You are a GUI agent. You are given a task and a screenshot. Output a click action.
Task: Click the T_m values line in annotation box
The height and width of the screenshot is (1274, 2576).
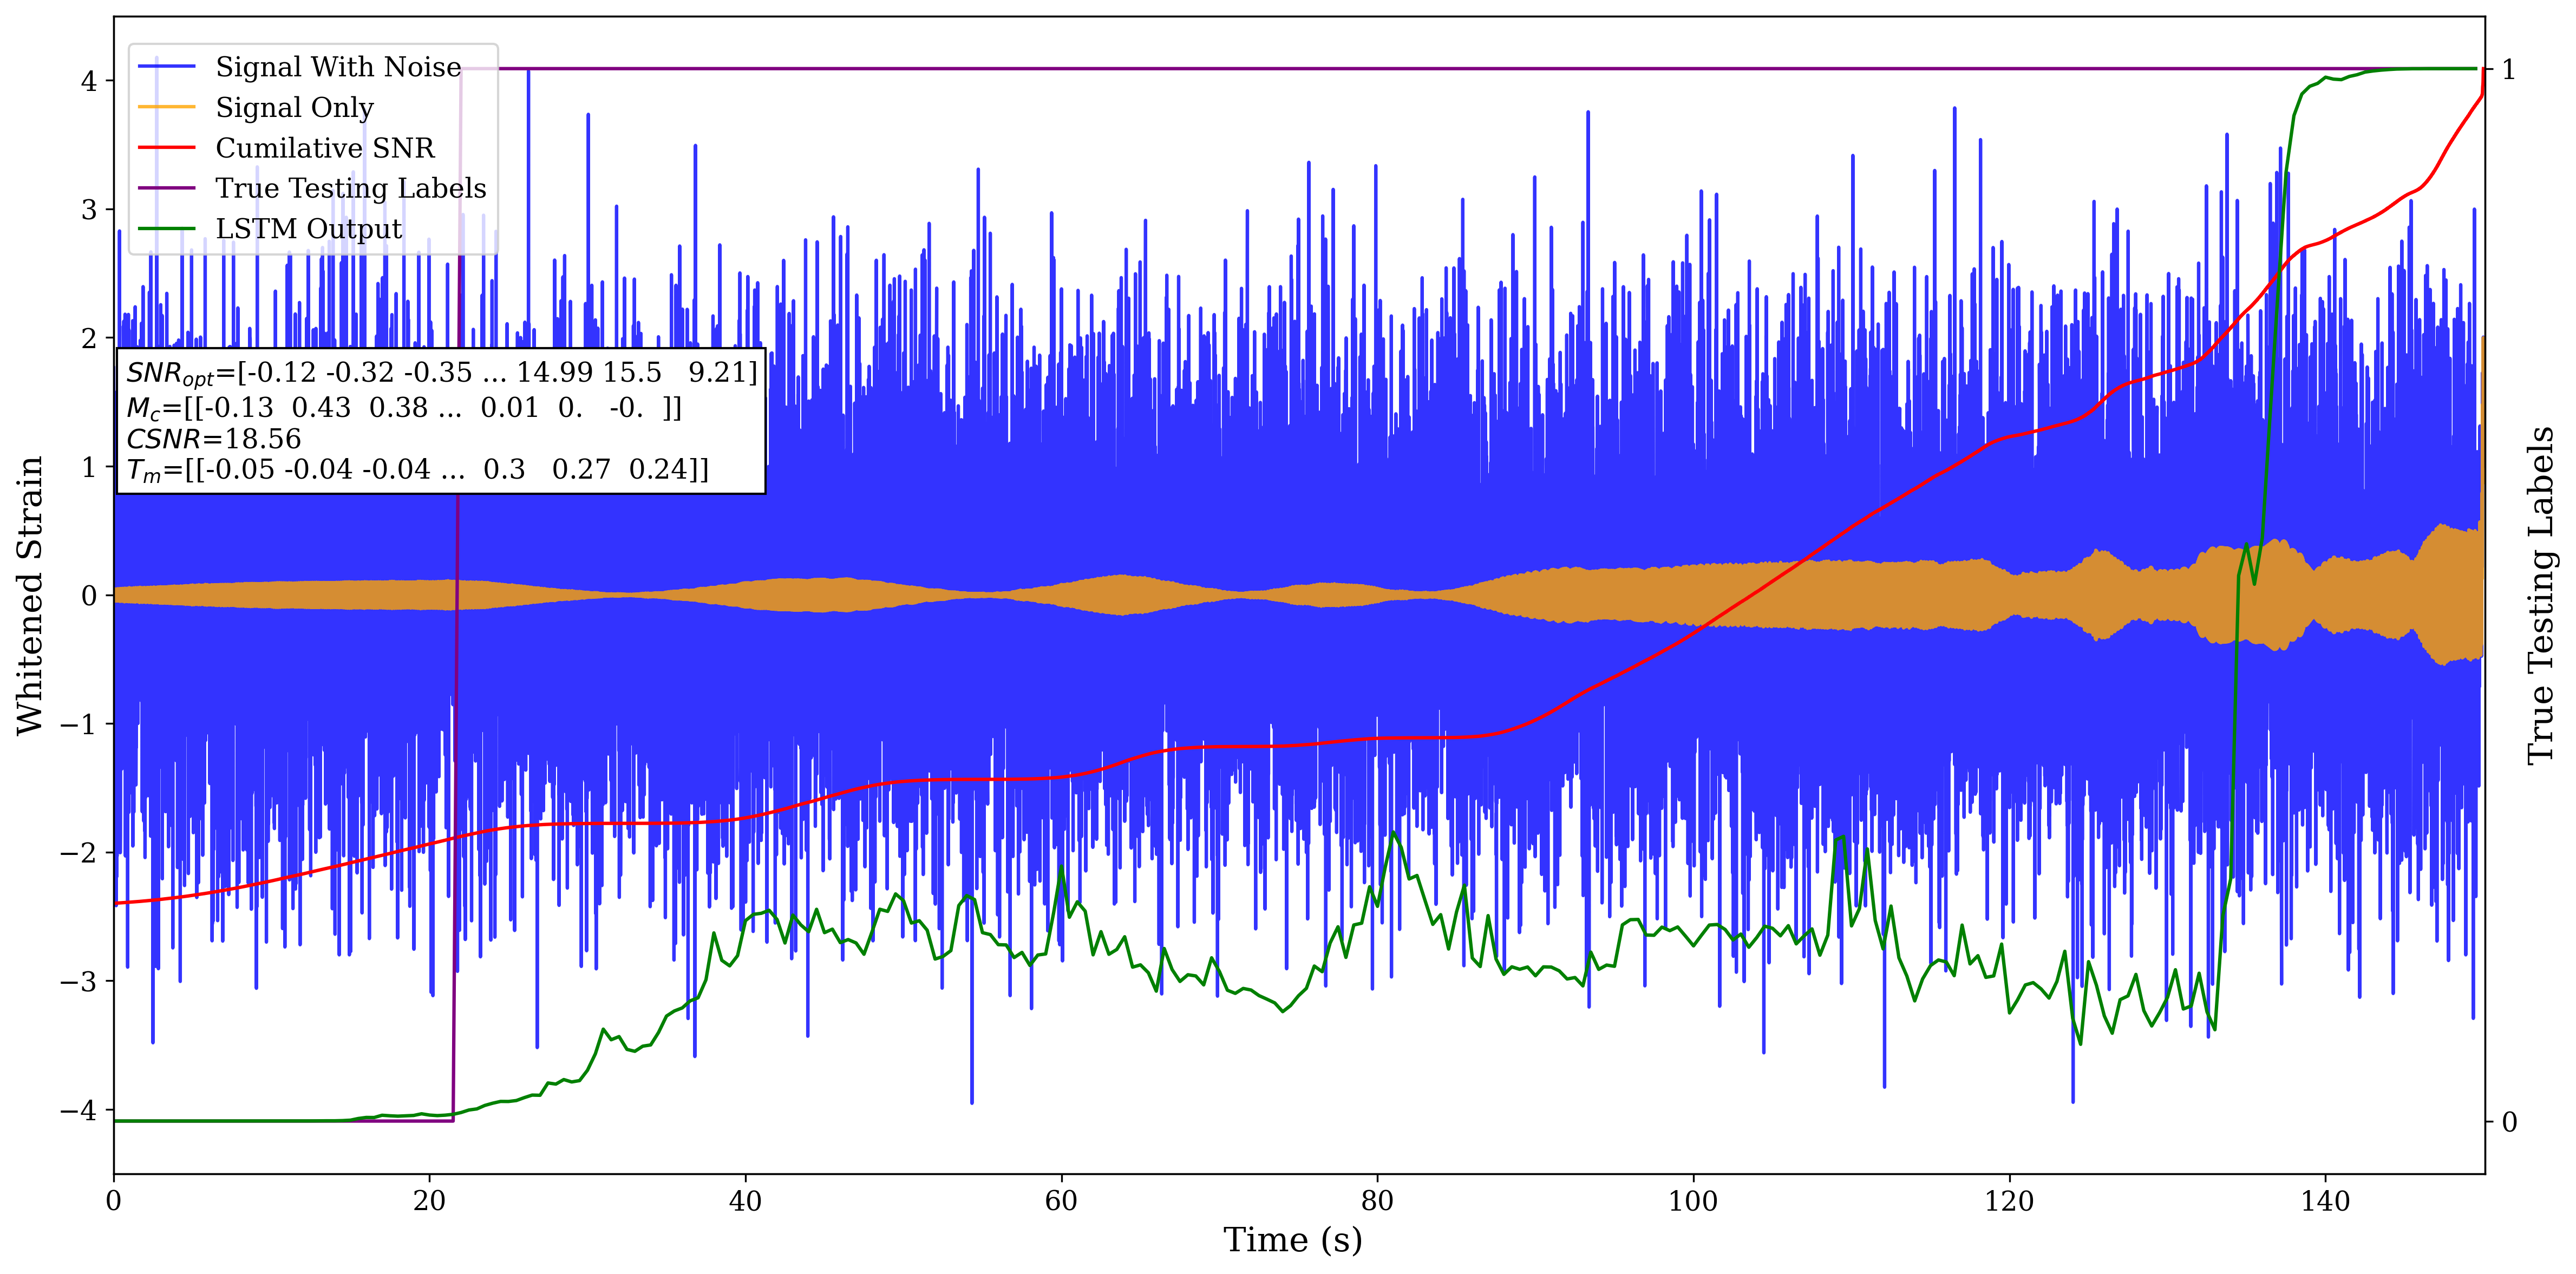(x=417, y=470)
